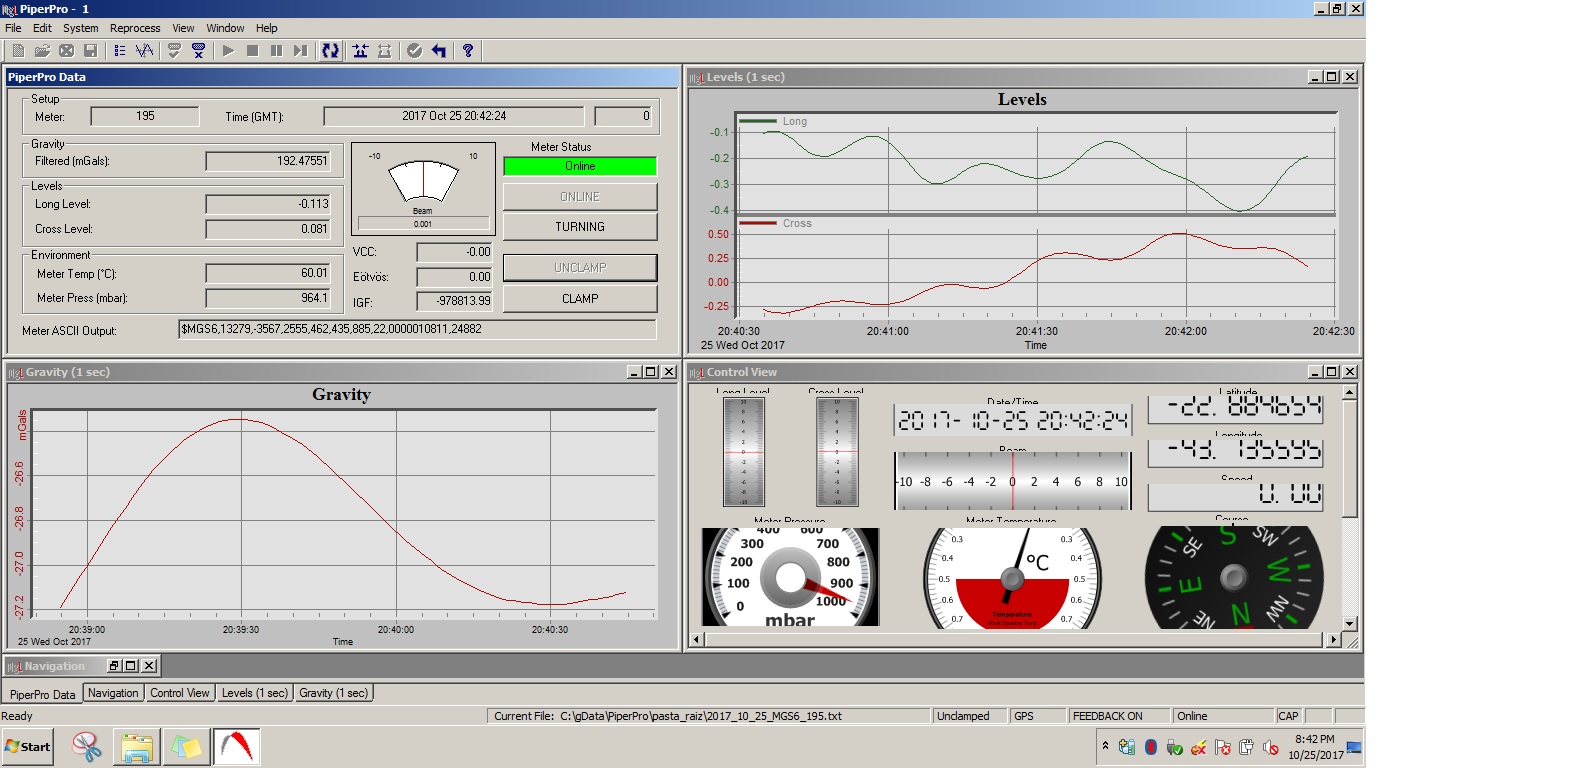Switch to the Navigation tab

click(113, 693)
